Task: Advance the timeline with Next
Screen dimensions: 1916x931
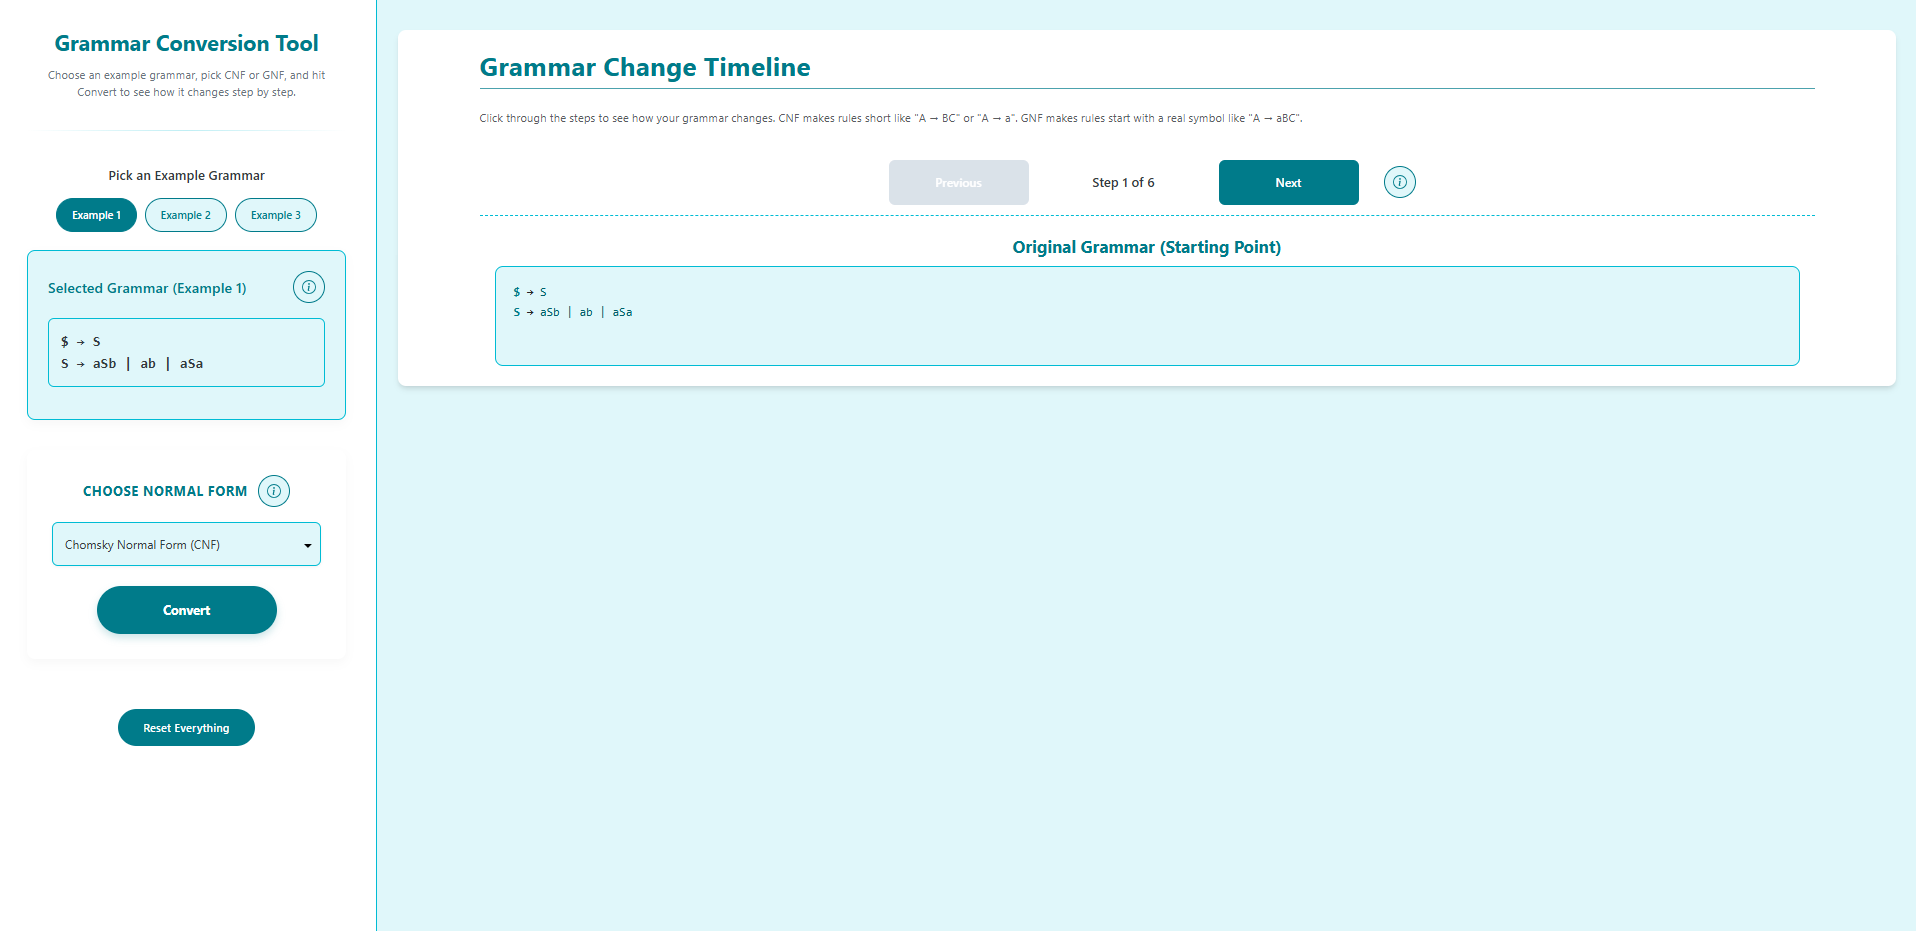Action: click(x=1288, y=182)
